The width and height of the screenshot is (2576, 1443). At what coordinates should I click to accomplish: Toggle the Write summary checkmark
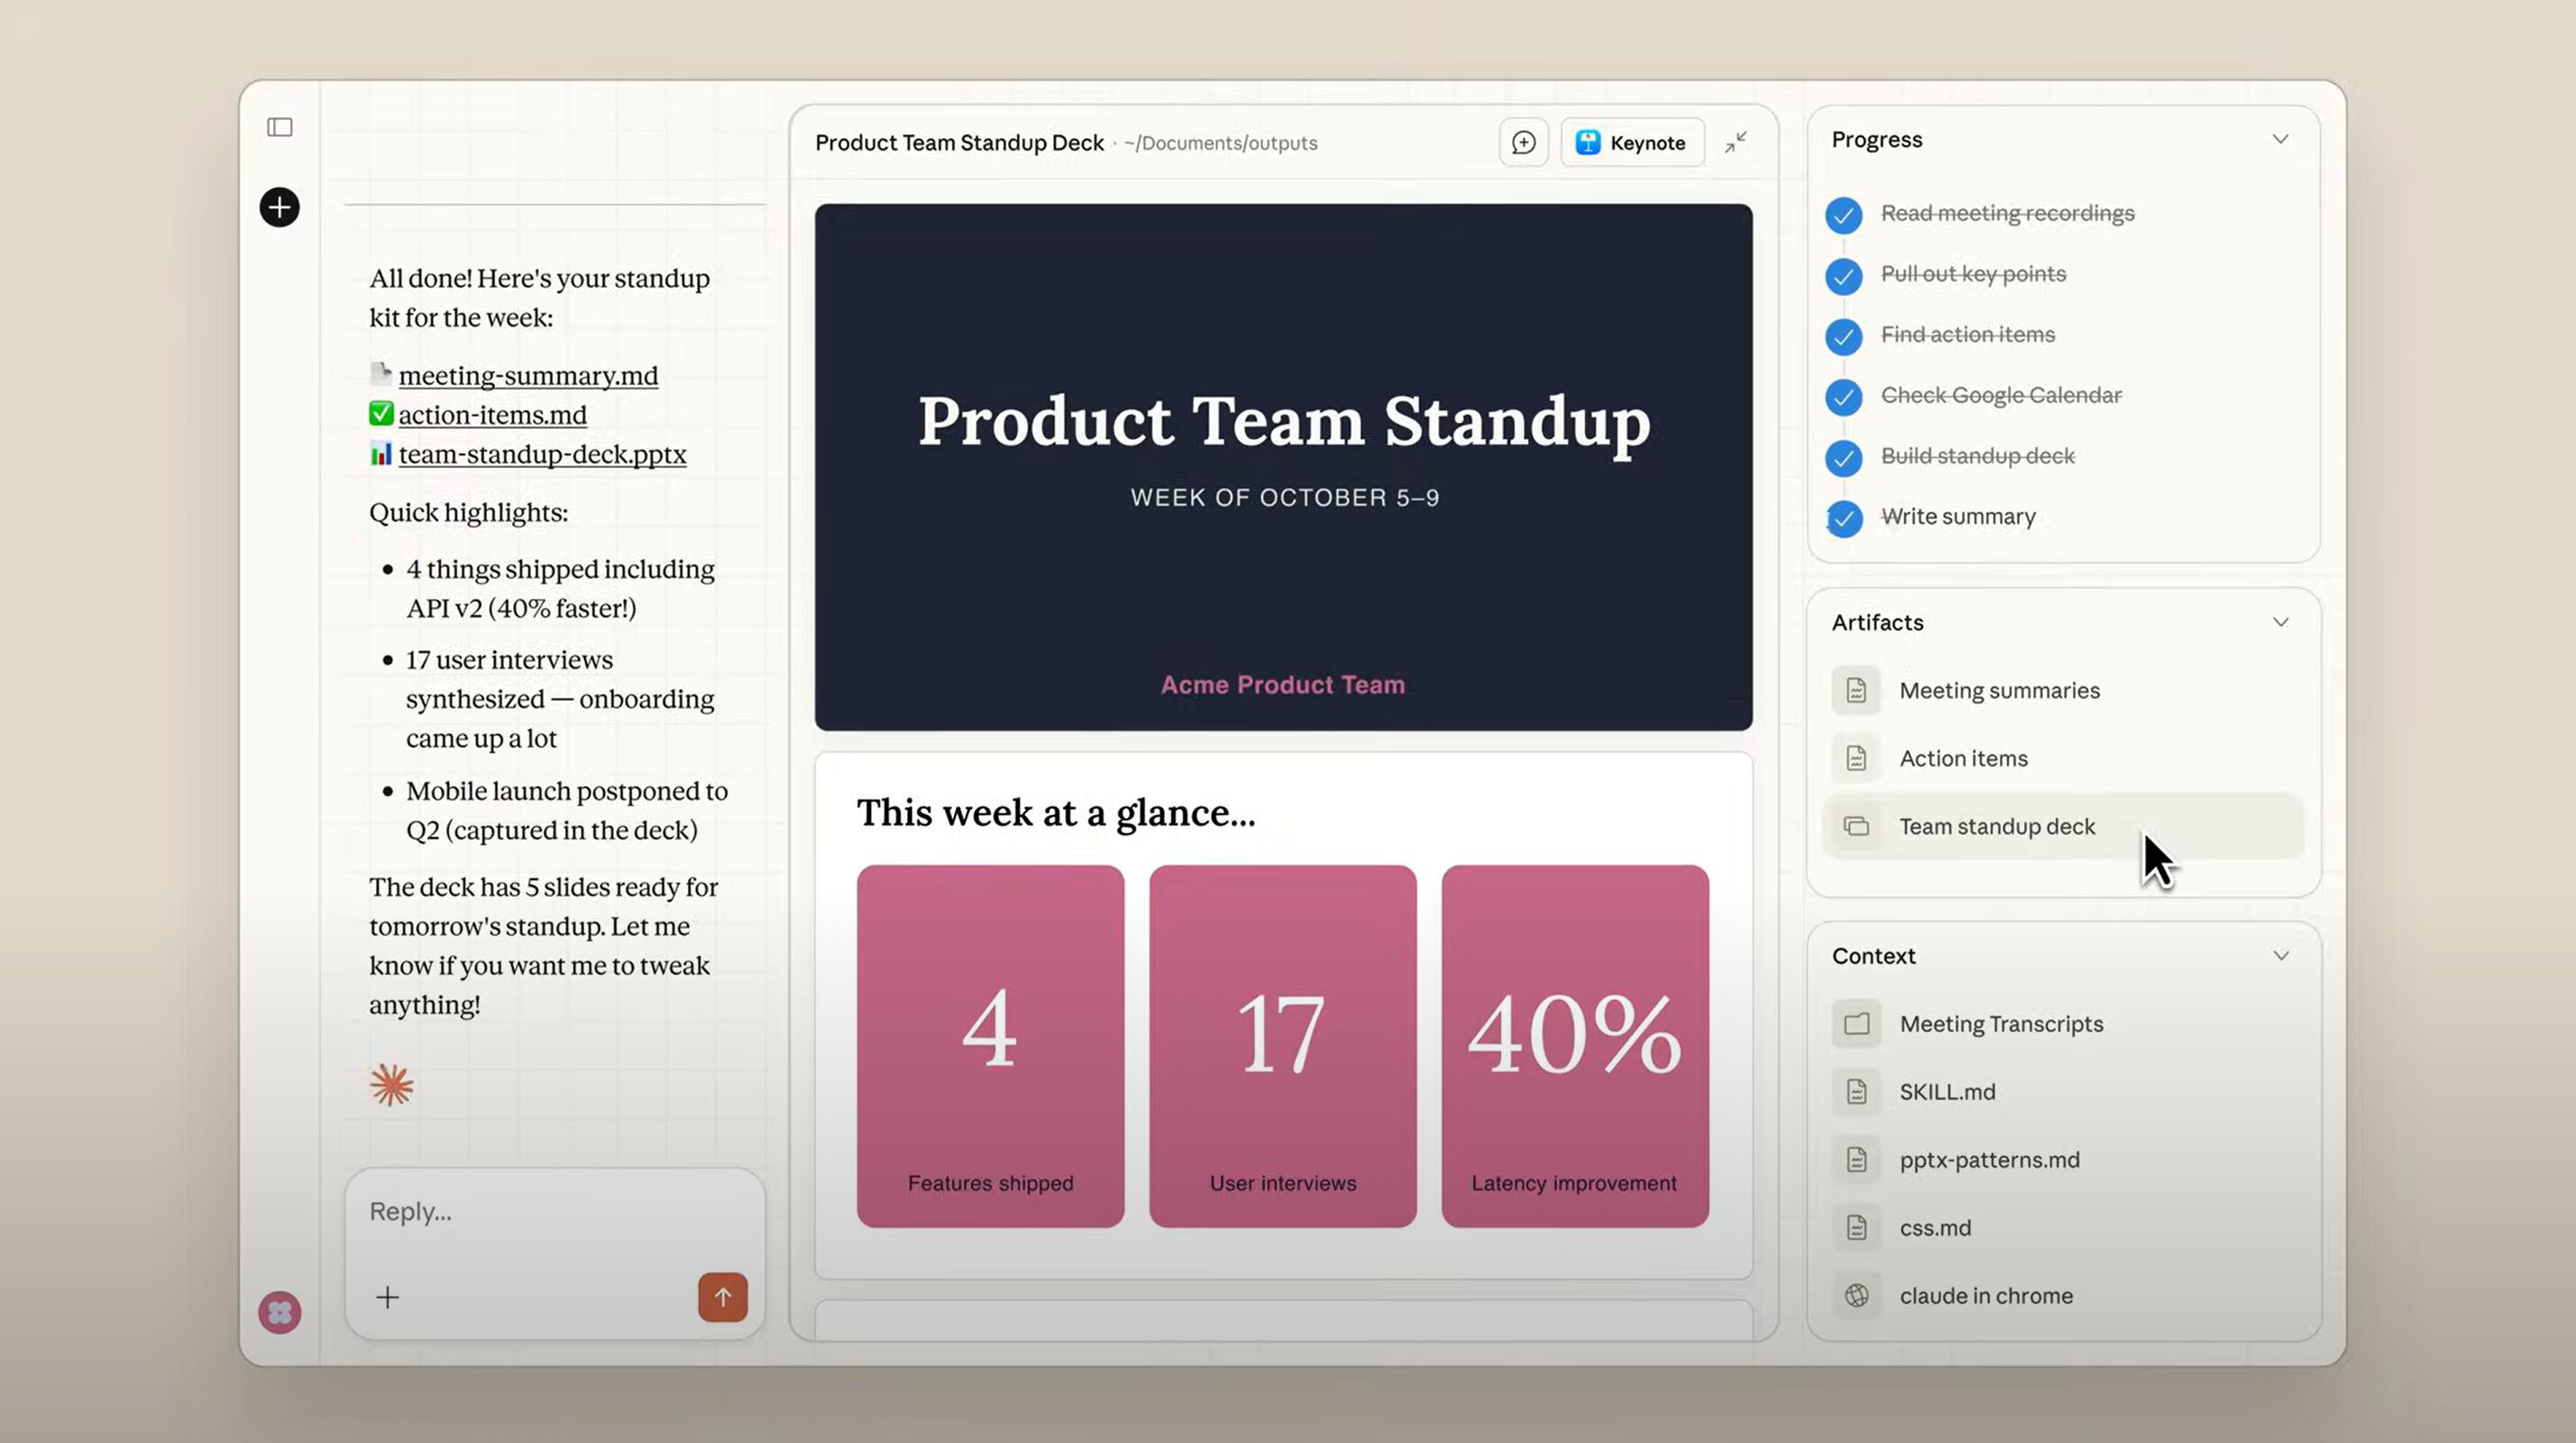(1843, 518)
